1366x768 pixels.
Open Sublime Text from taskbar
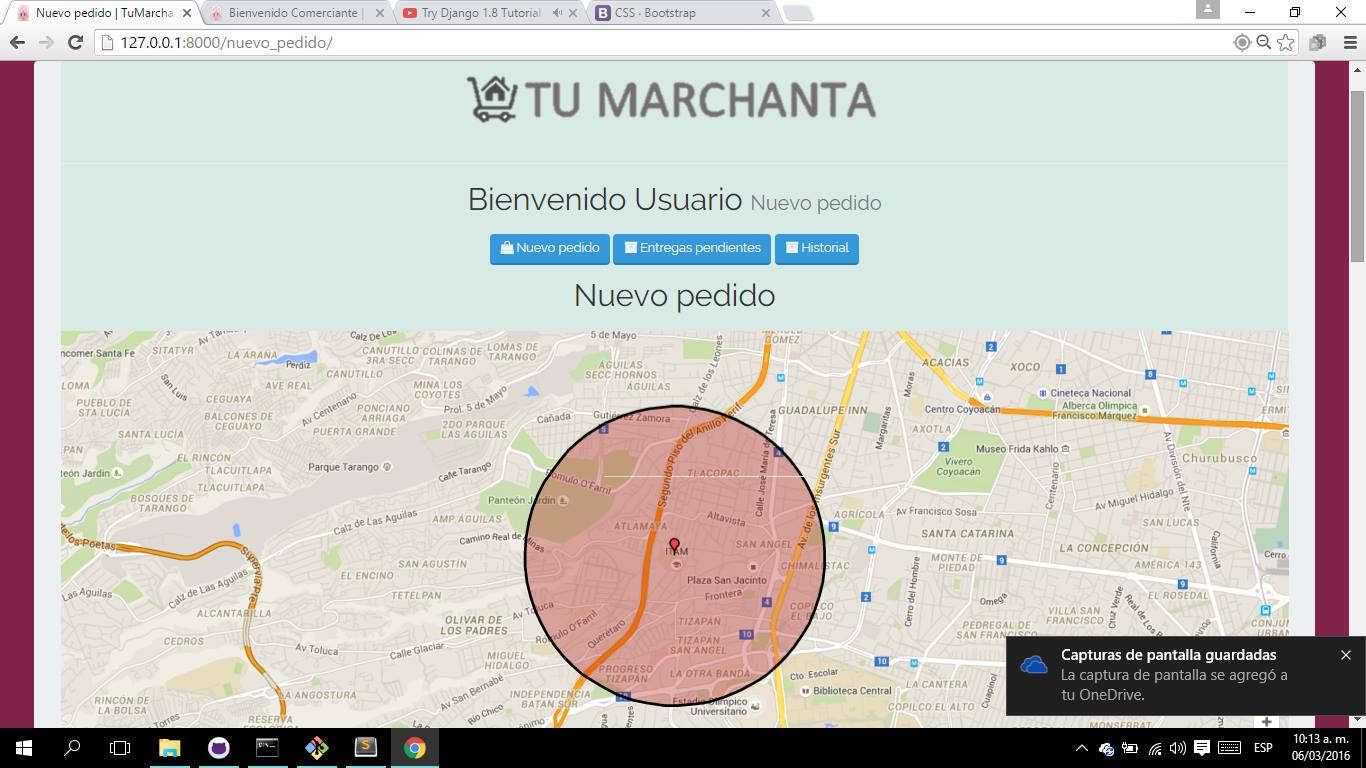coord(365,747)
